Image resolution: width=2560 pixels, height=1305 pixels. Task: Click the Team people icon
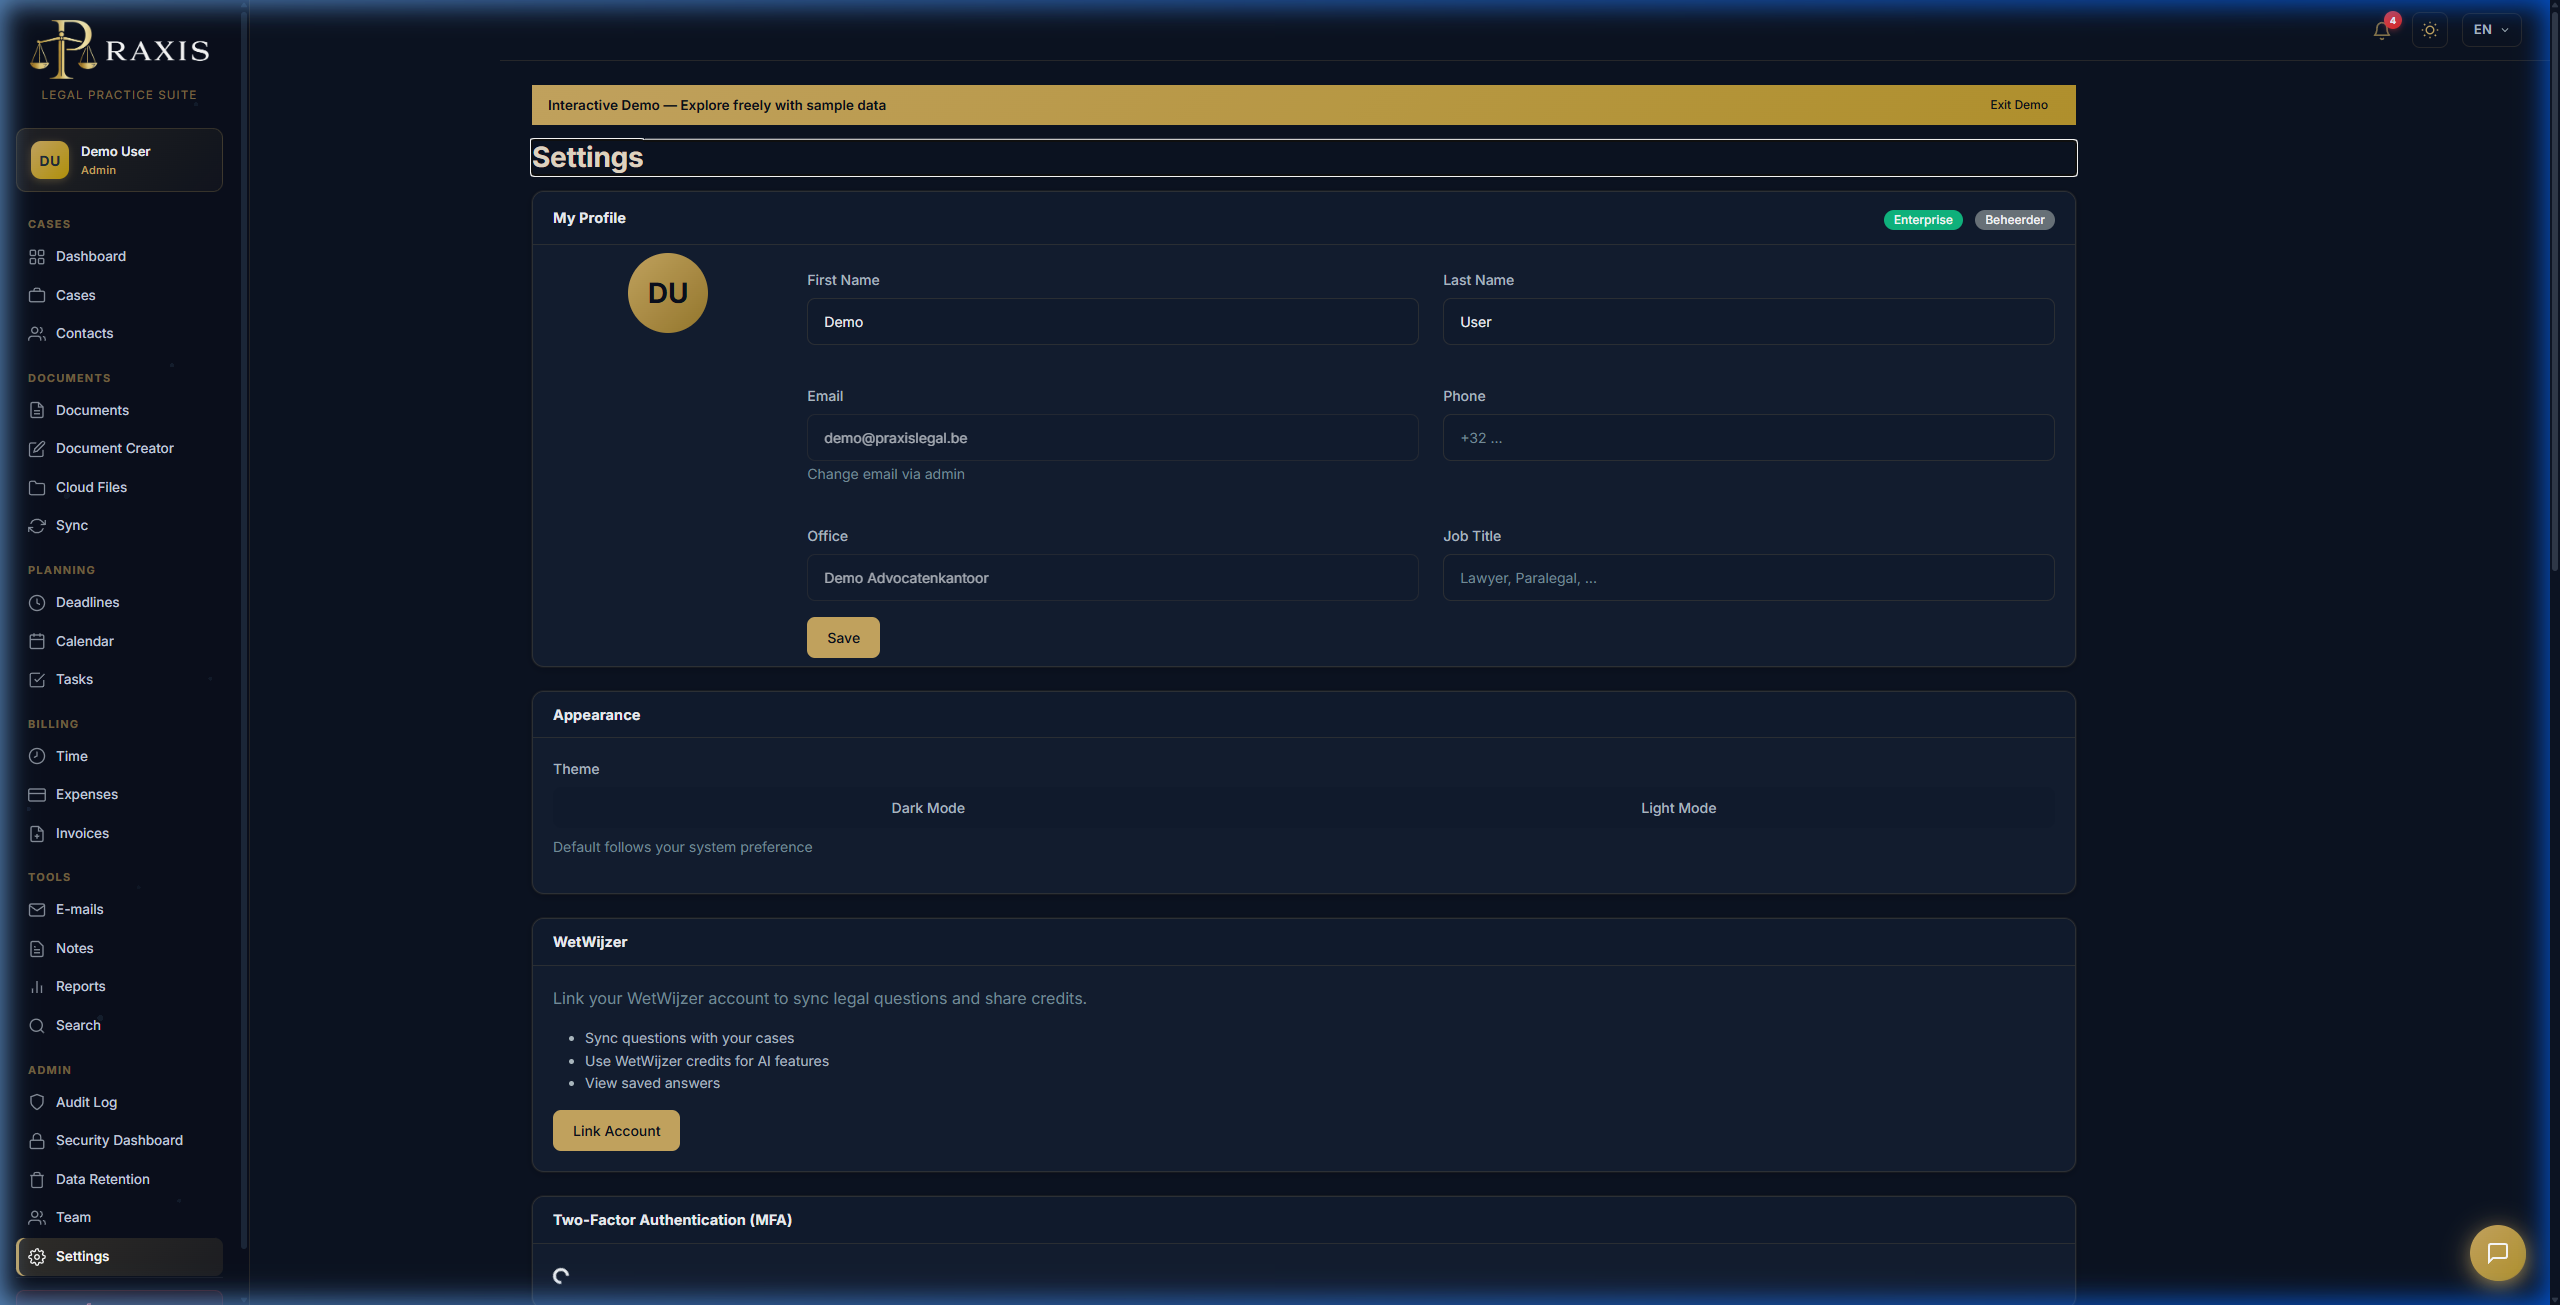click(x=37, y=1218)
